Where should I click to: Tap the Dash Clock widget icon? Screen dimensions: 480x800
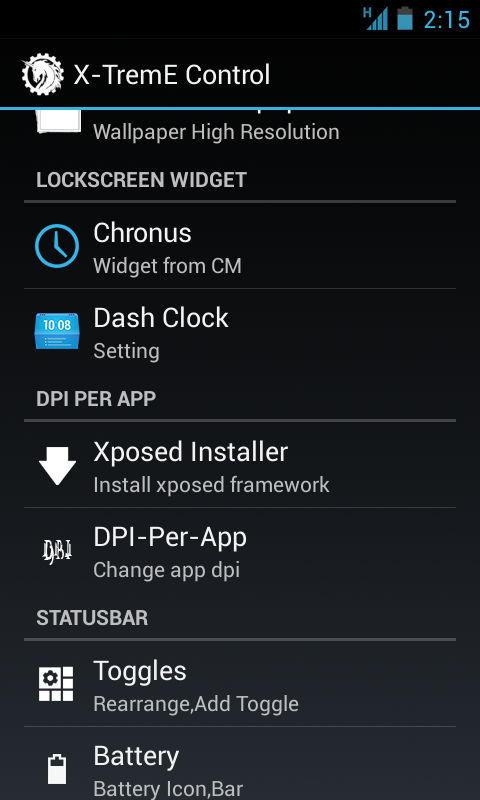point(57,331)
